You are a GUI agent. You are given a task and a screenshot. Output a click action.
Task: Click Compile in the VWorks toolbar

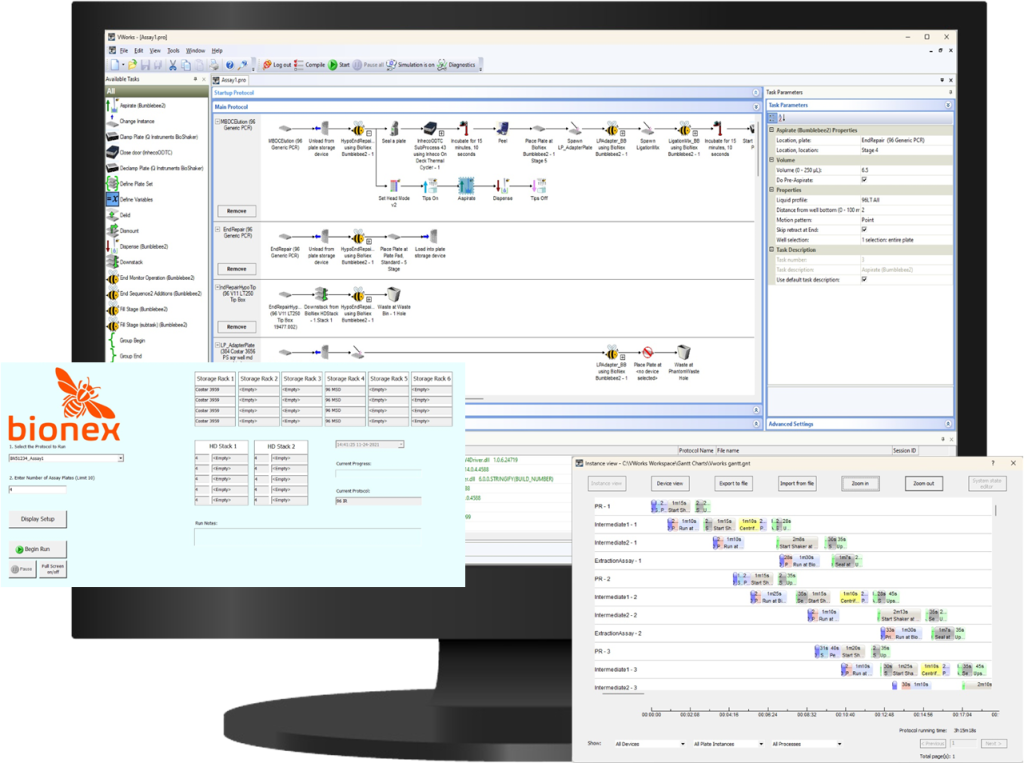(x=310, y=65)
